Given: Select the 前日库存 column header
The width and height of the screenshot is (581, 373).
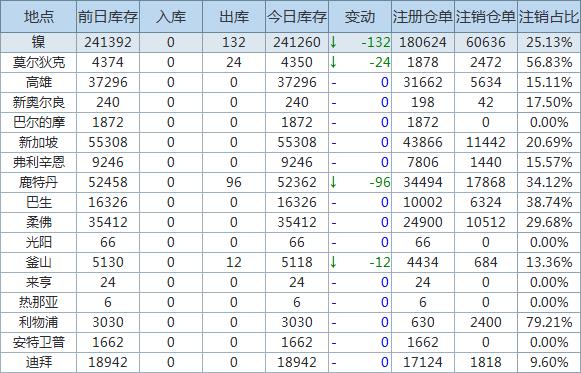Looking at the screenshot, I should tap(108, 17).
